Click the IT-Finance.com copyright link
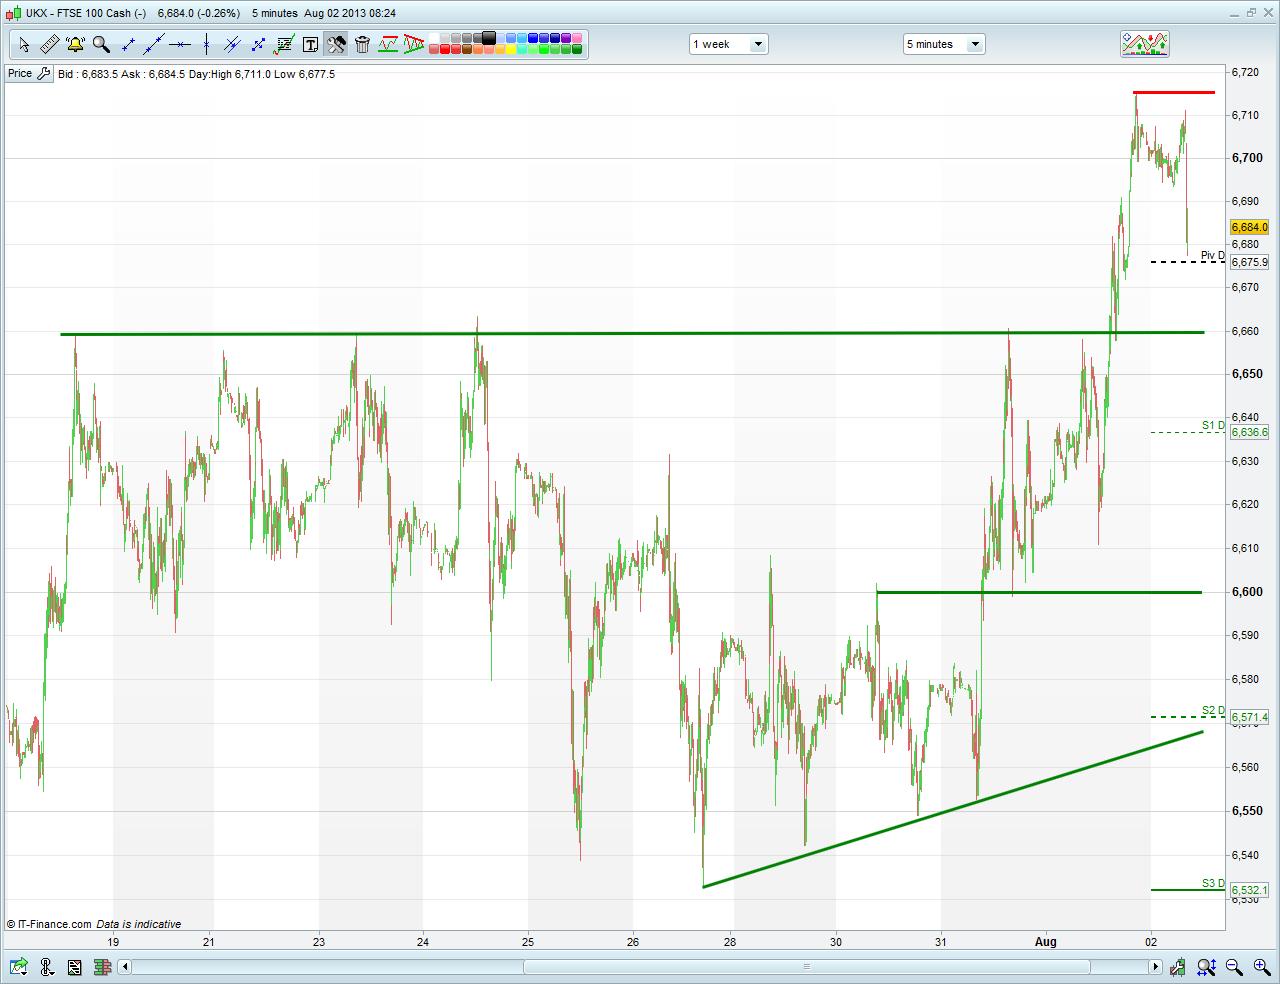 tap(50, 924)
